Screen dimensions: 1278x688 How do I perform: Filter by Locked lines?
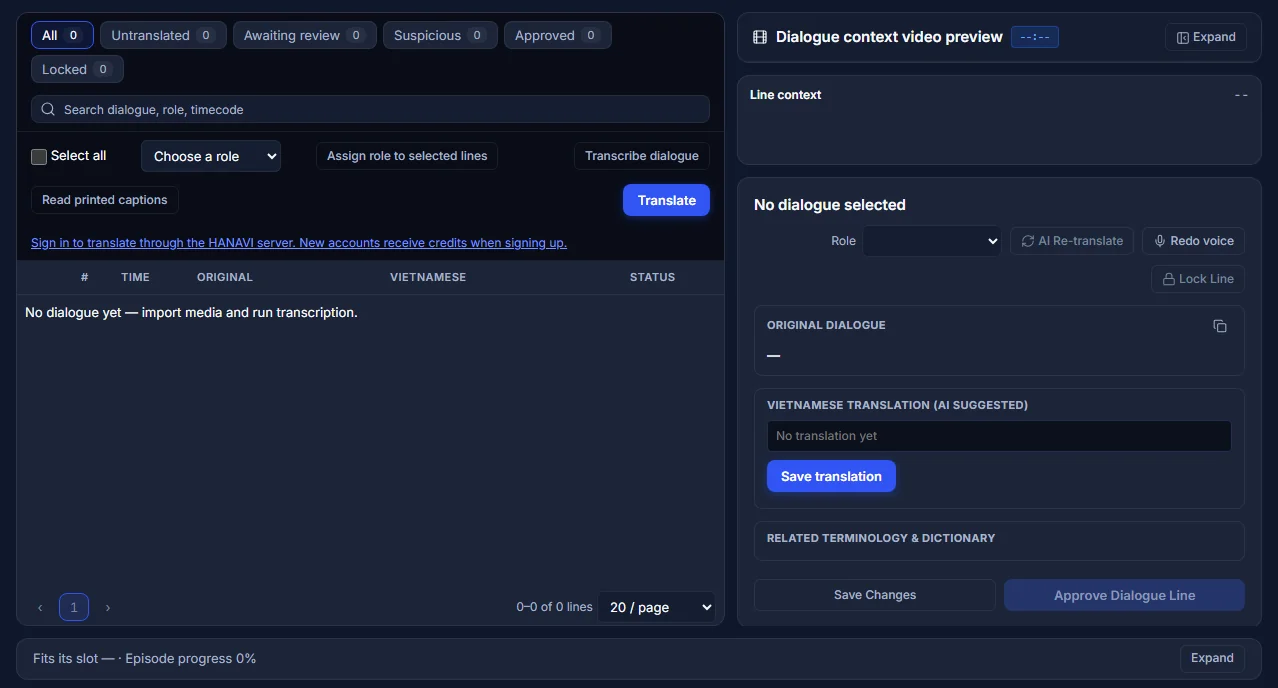coord(77,69)
